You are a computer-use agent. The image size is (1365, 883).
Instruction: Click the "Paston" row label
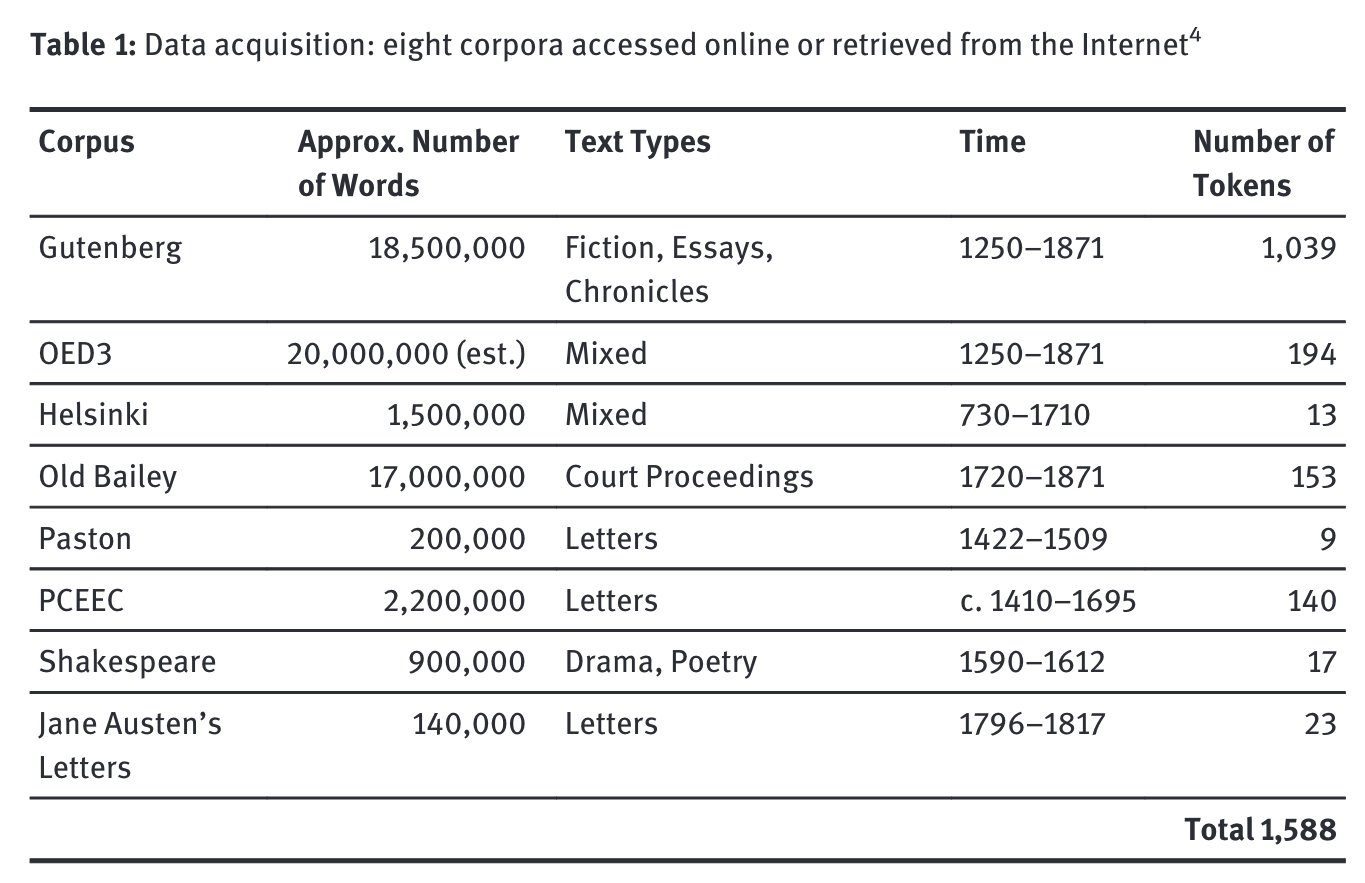tap(85, 538)
